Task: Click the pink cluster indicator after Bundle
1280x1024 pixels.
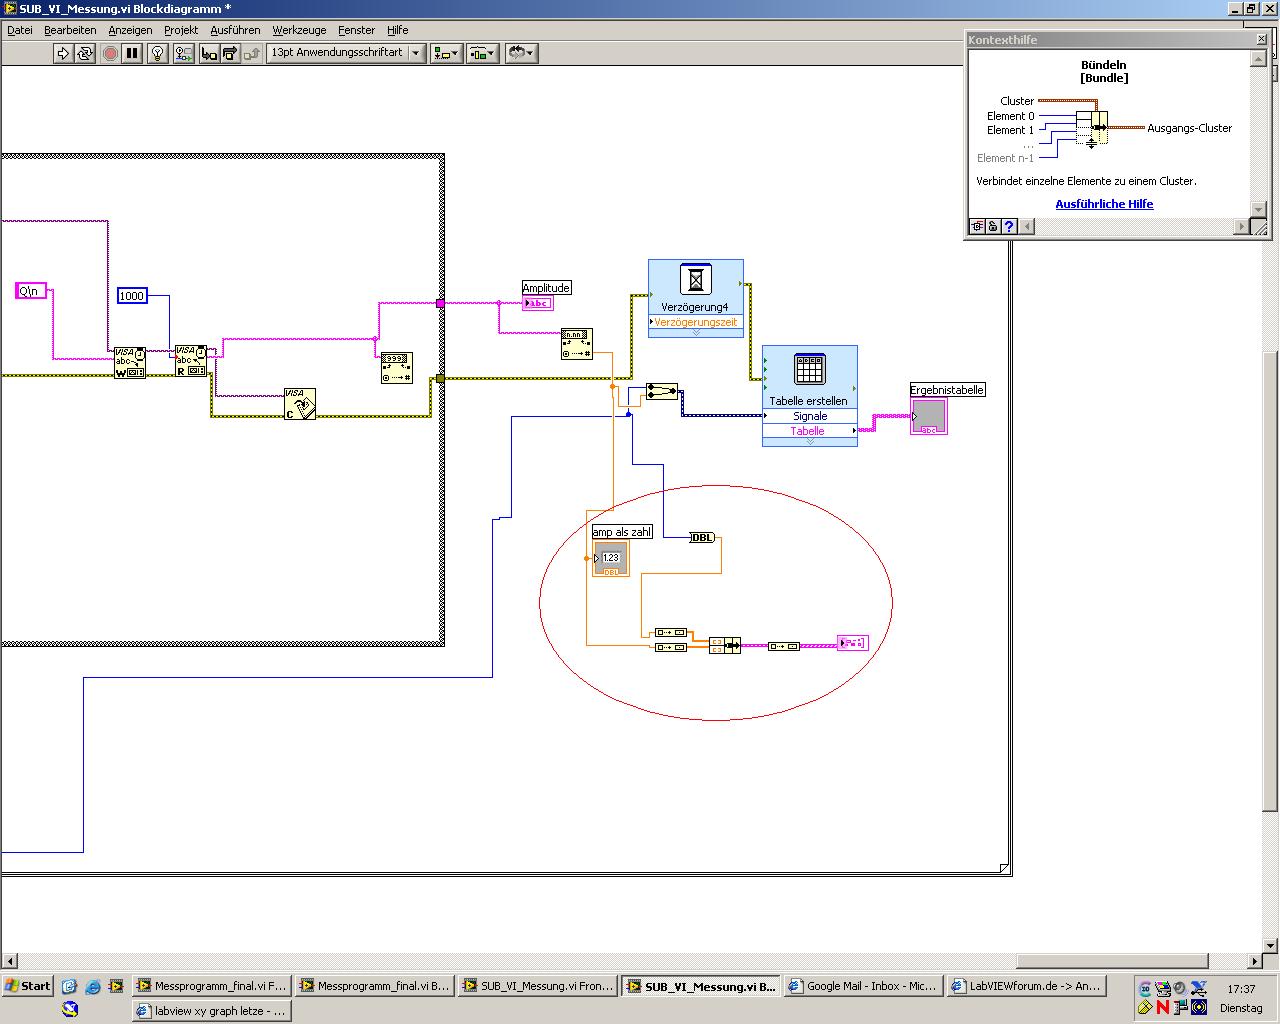Action: [853, 643]
